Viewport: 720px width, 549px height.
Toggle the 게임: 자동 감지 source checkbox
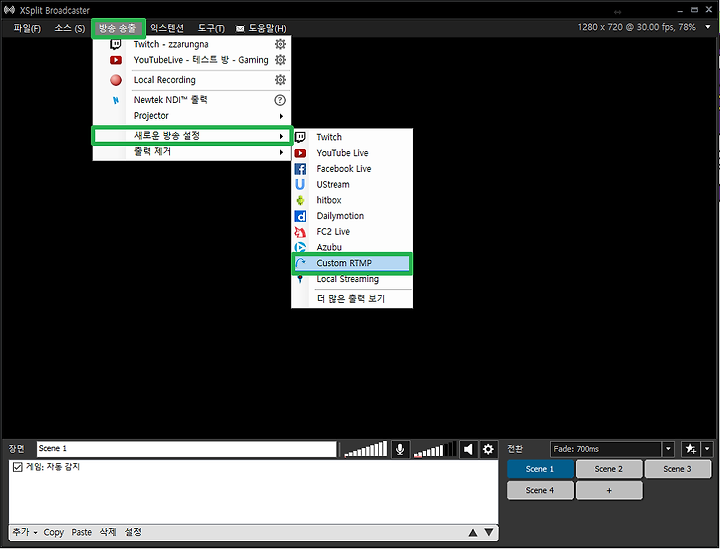pyautogui.click(x=17, y=467)
